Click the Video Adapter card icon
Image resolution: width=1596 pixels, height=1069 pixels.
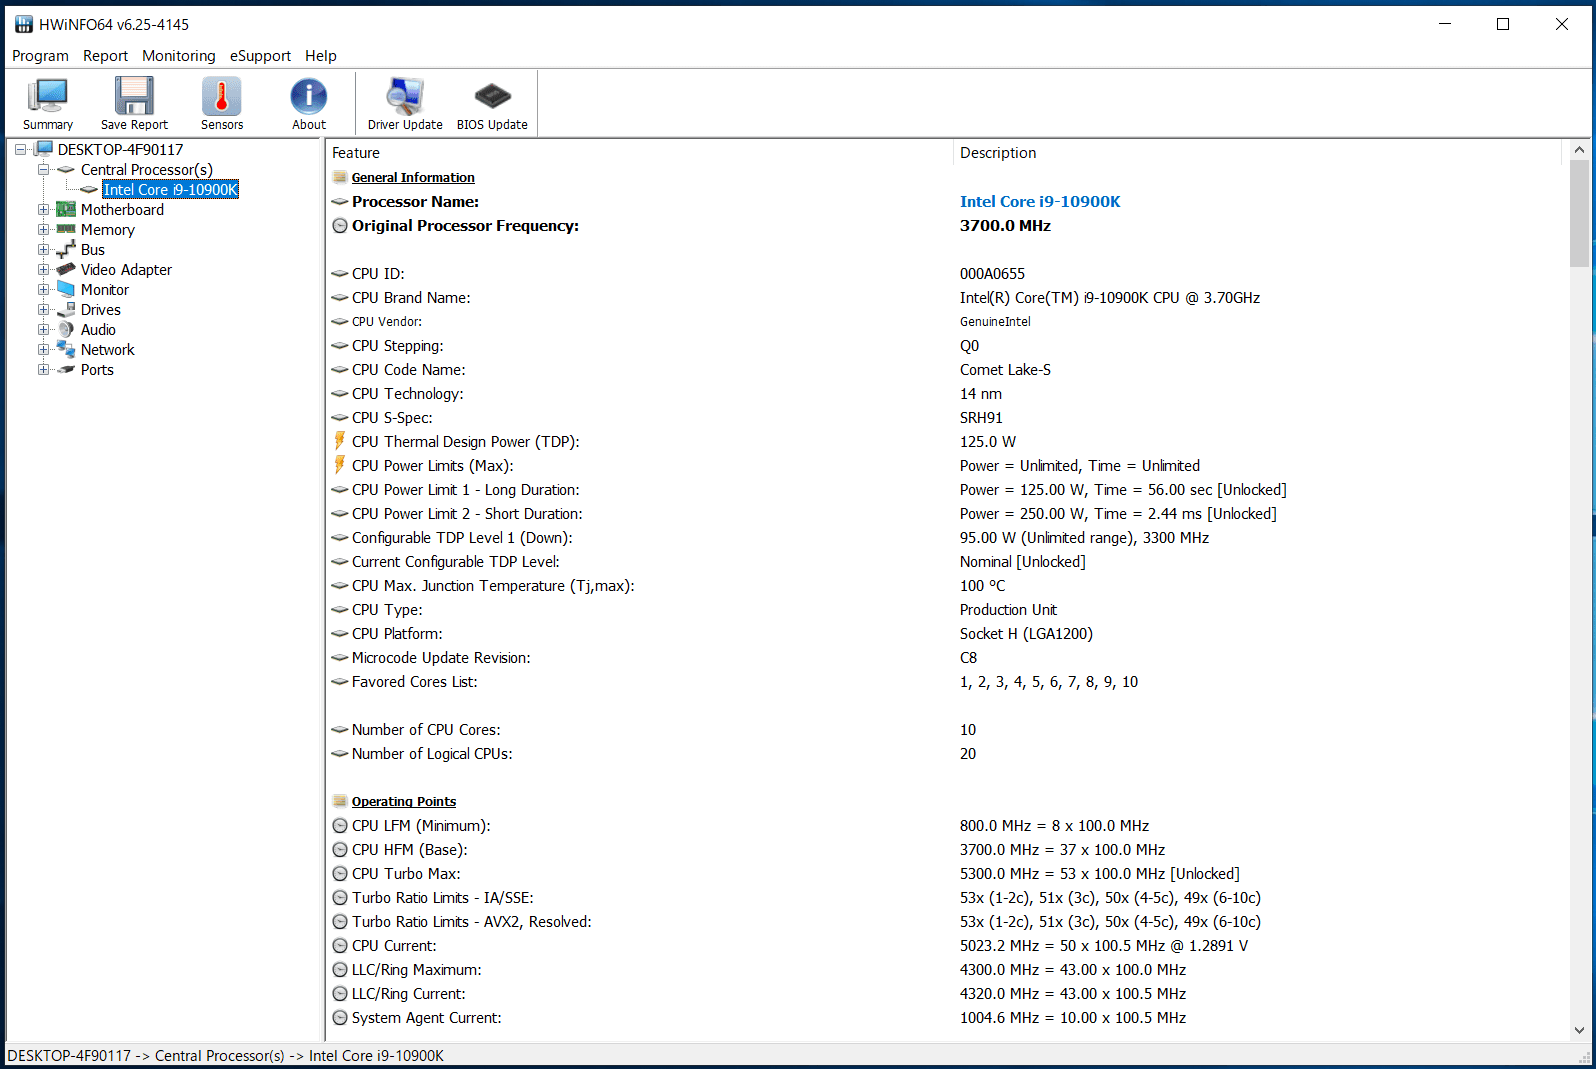66,269
